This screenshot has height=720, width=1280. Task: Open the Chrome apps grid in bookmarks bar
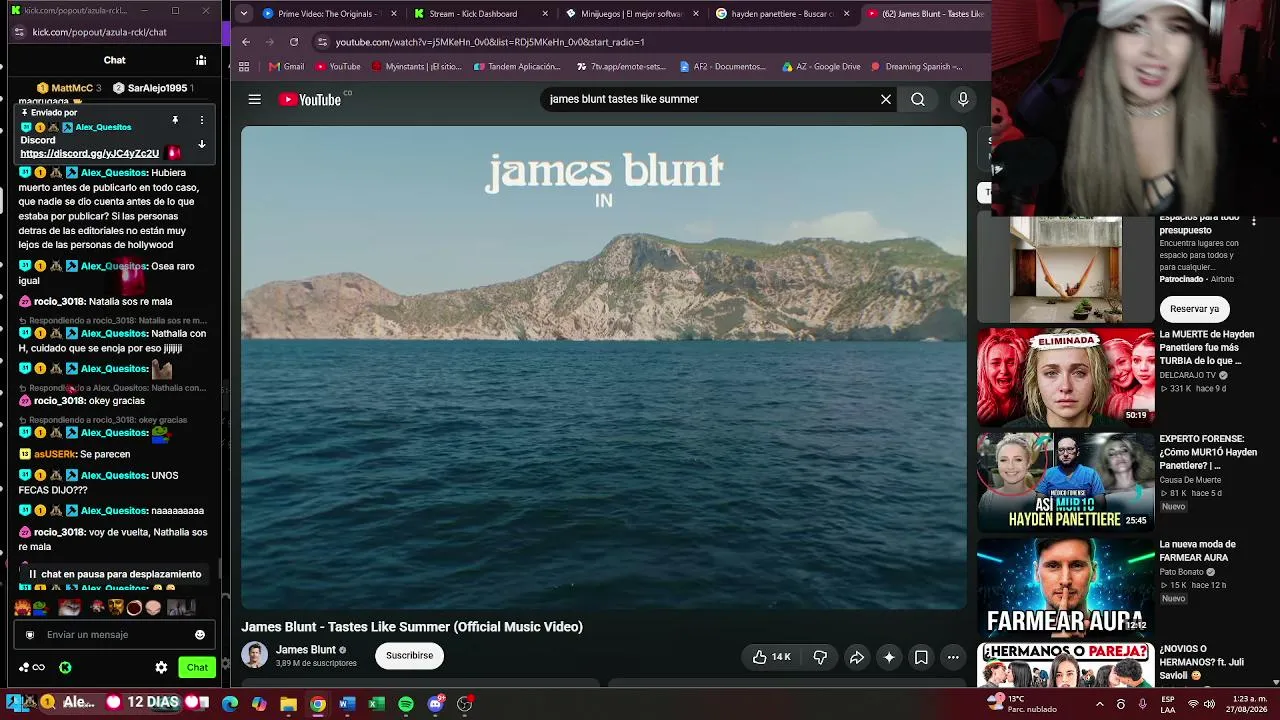244,67
